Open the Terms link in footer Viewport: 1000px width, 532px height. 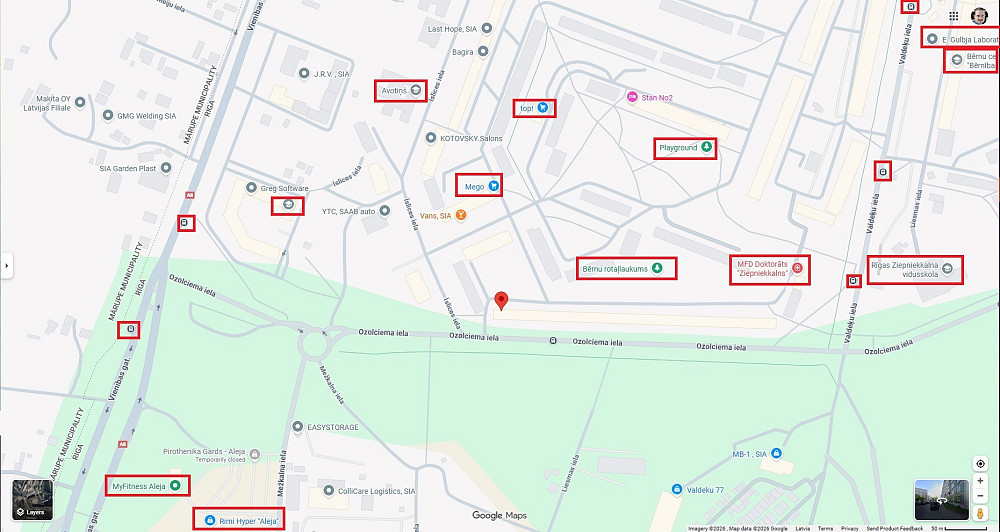click(825, 528)
